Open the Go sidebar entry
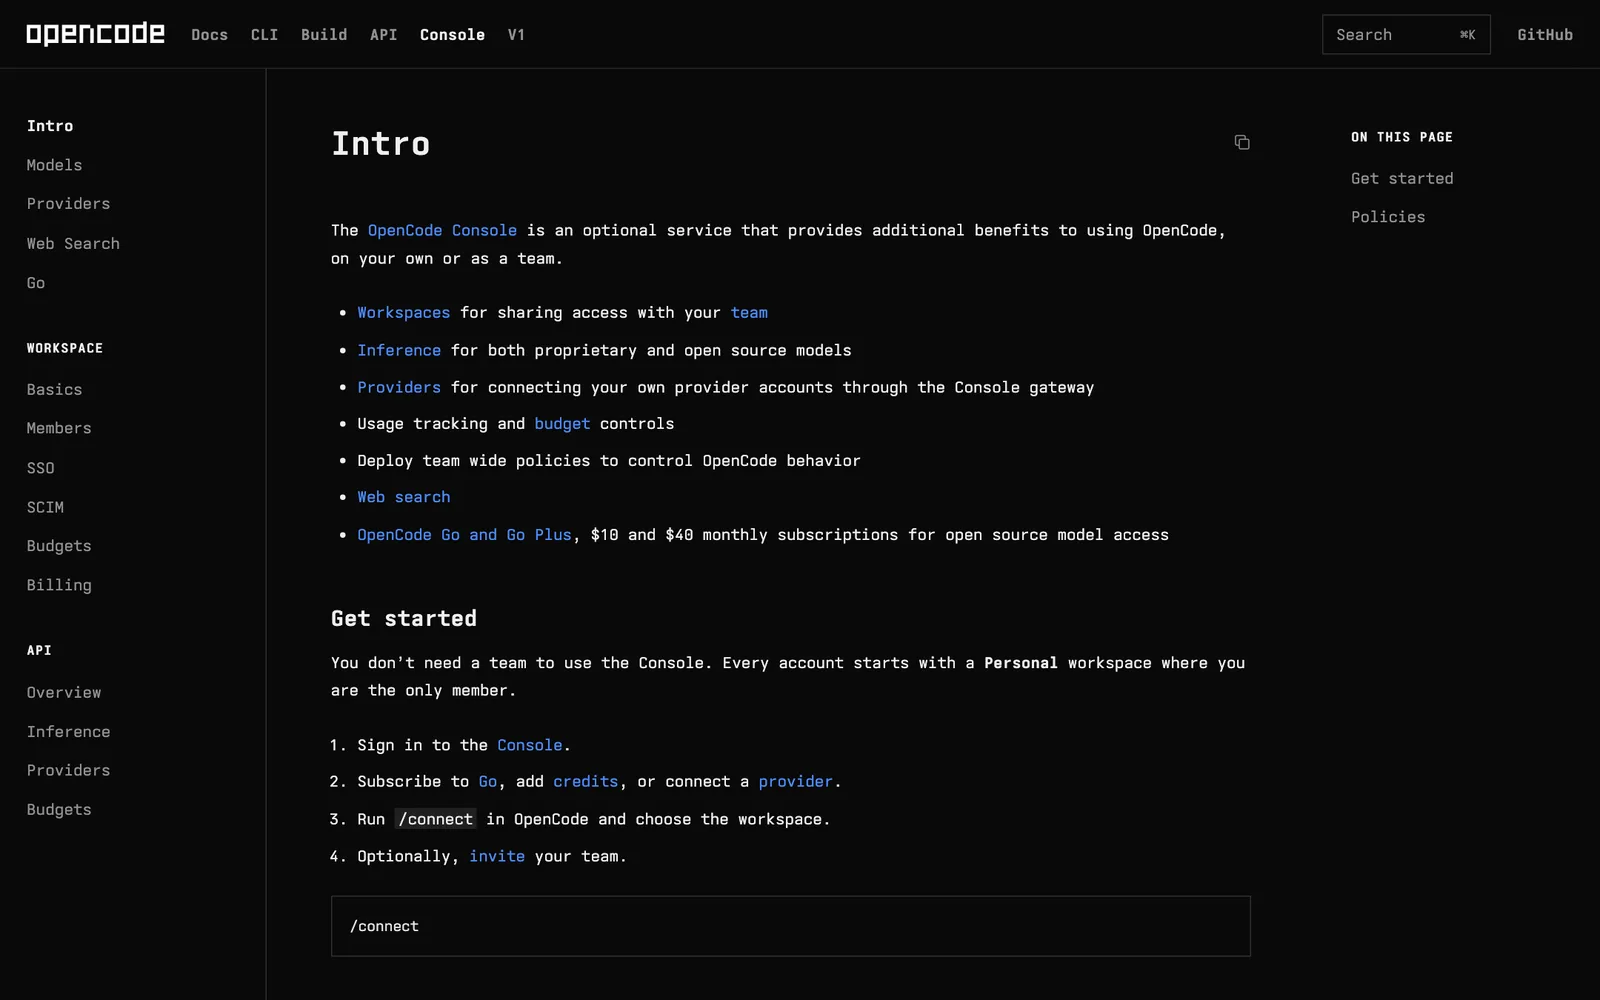1600x1000 pixels. click(36, 283)
